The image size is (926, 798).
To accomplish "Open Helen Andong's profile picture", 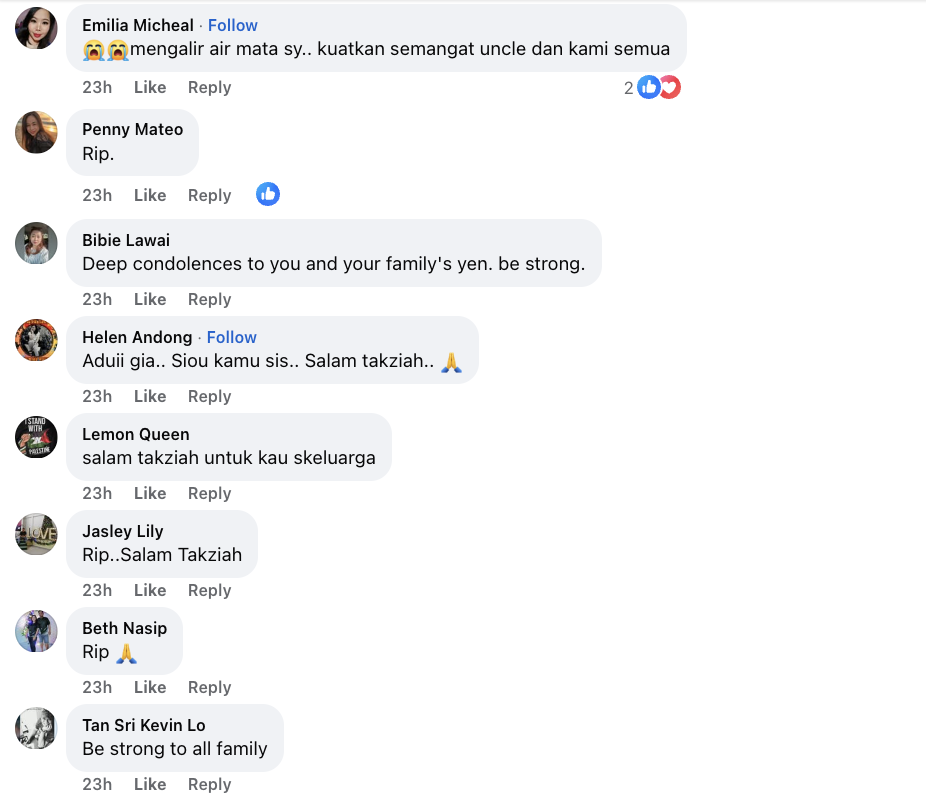I will point(36,340).
